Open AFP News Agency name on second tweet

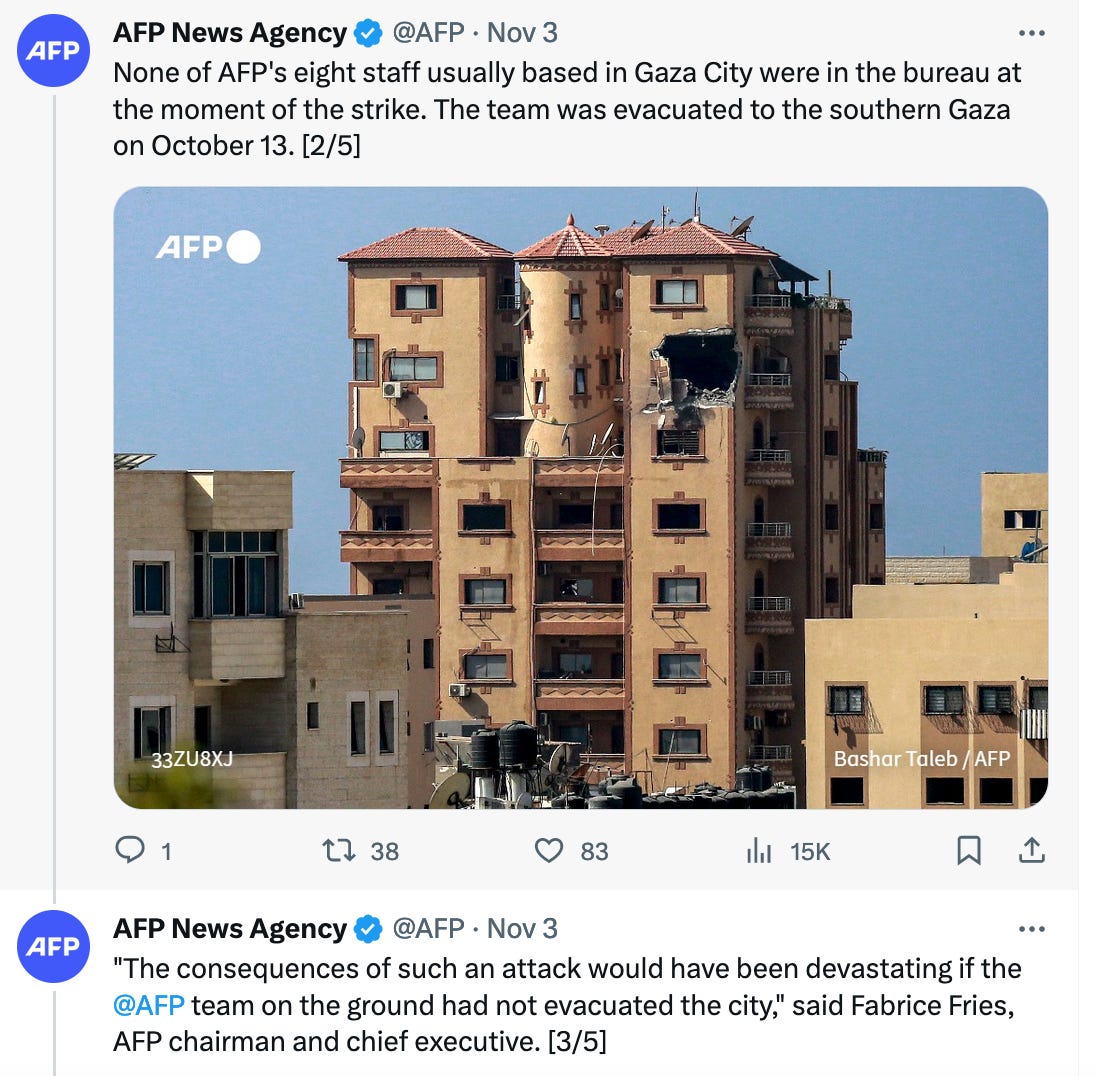230,929
